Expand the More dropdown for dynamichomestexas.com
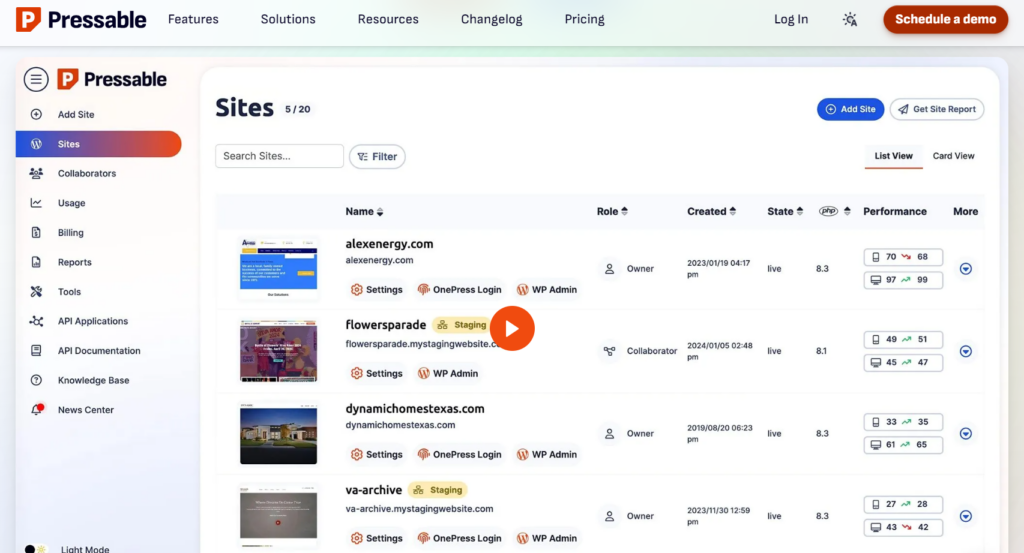The height and width of the screenshot is (553, 1024). coord(966,434)
